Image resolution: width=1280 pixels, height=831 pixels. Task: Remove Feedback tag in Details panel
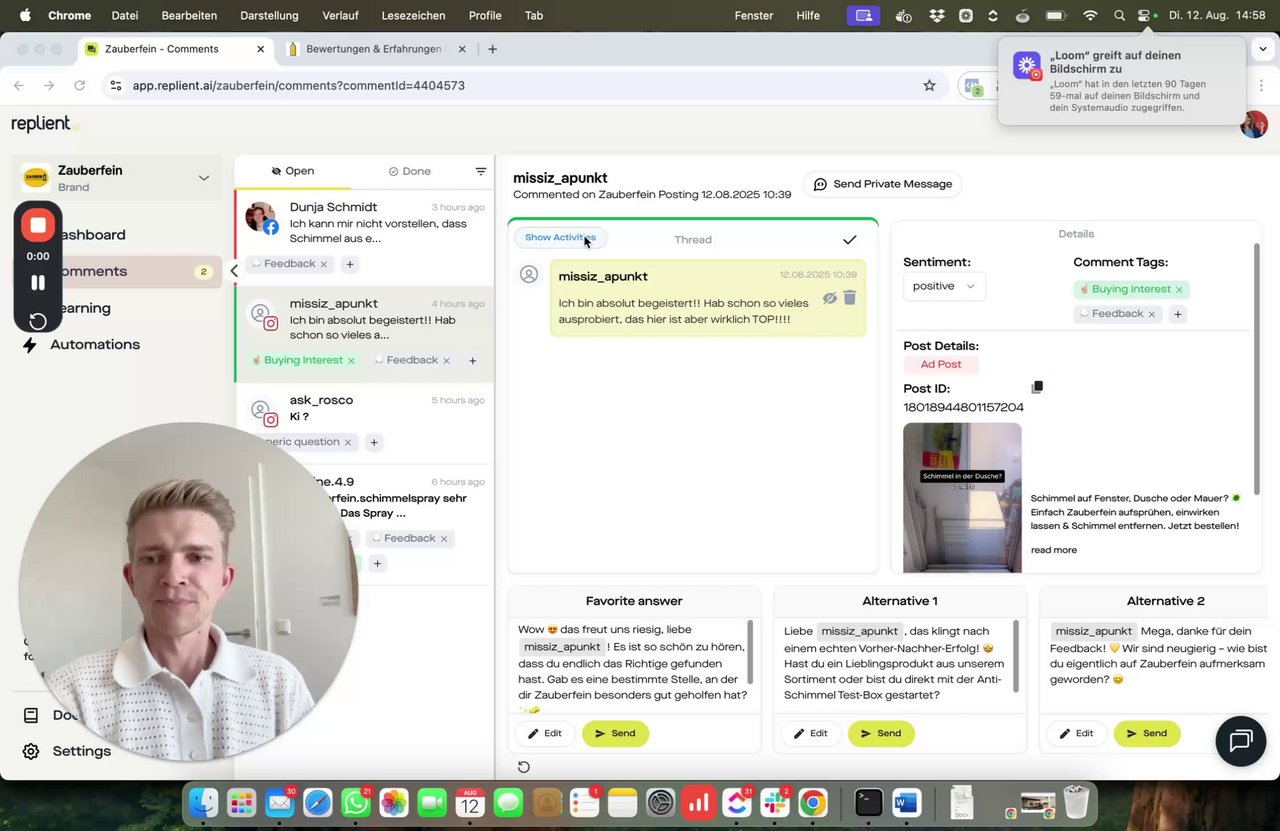coord(1151,314)
